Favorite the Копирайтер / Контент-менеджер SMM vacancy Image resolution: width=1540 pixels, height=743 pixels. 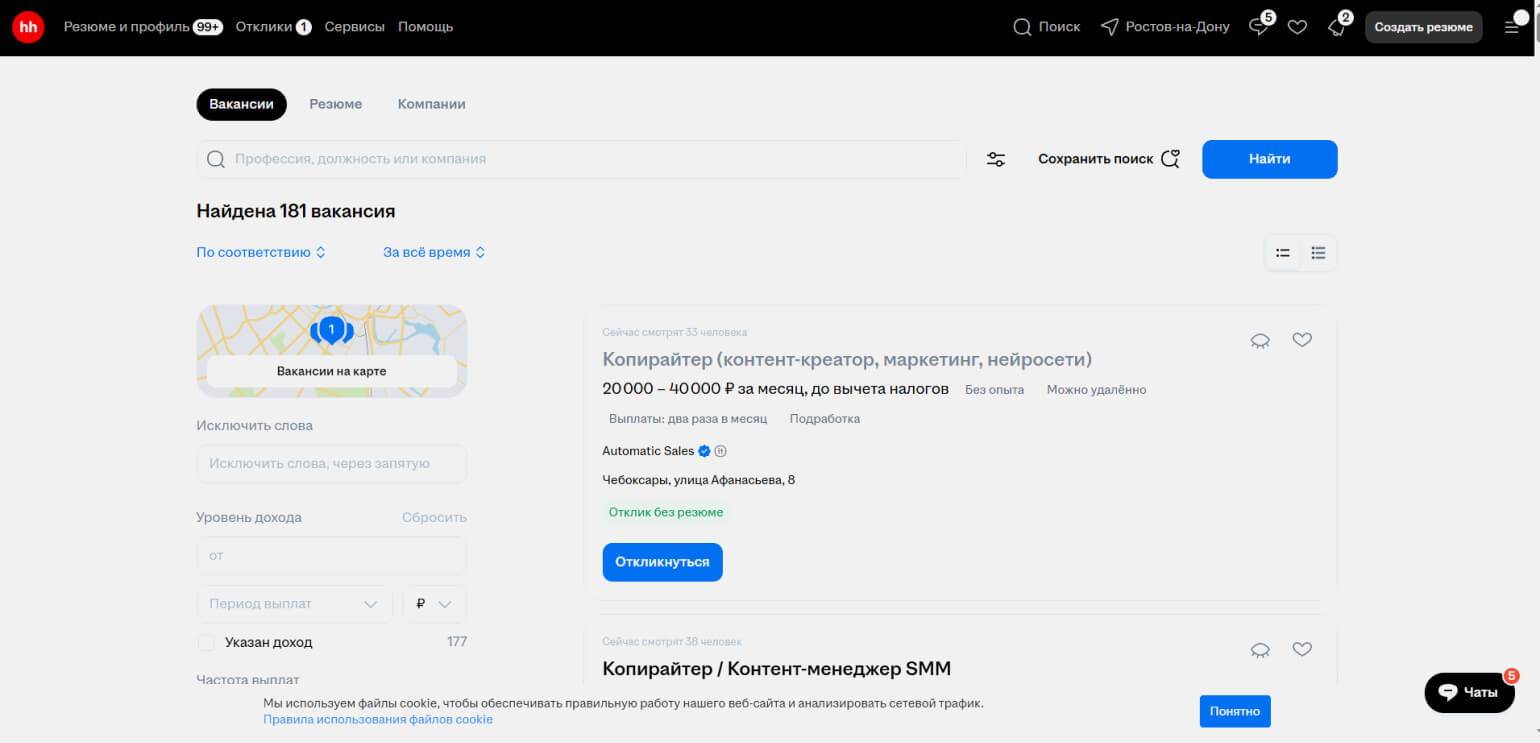click(1301, 649)
